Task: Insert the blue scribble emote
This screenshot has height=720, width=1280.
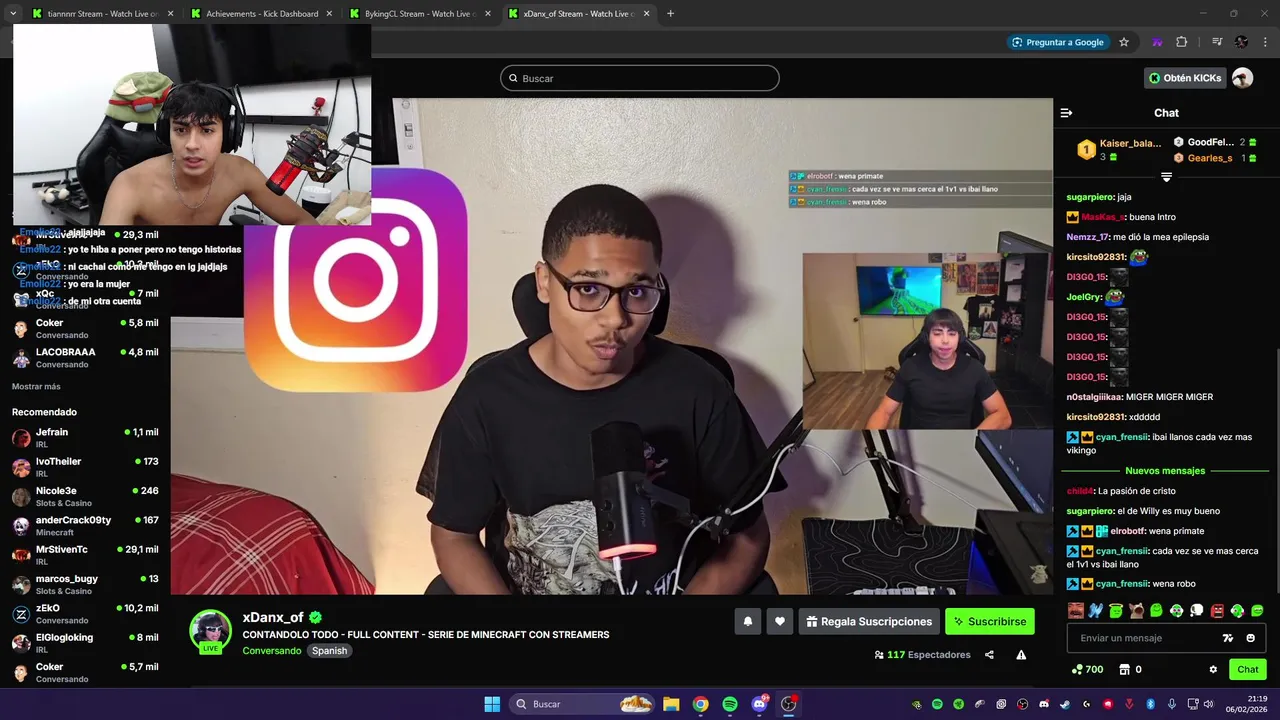Action: click(x=1095, y=611)
